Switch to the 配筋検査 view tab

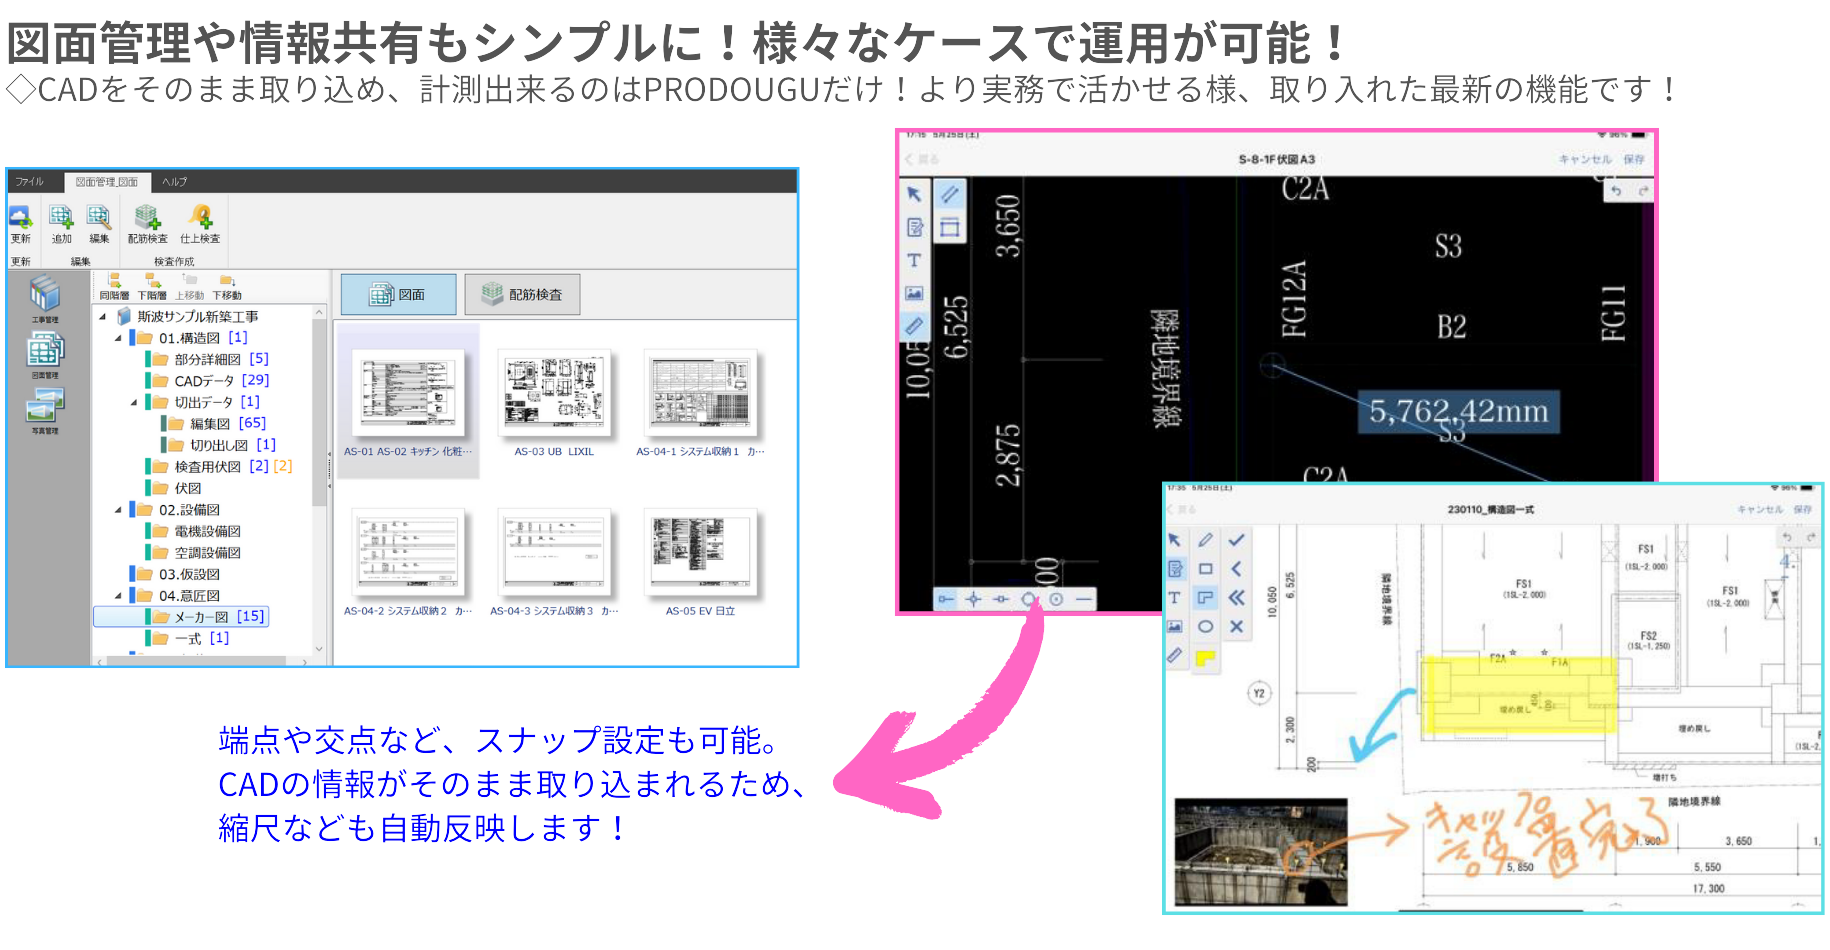tap(522, 295)
